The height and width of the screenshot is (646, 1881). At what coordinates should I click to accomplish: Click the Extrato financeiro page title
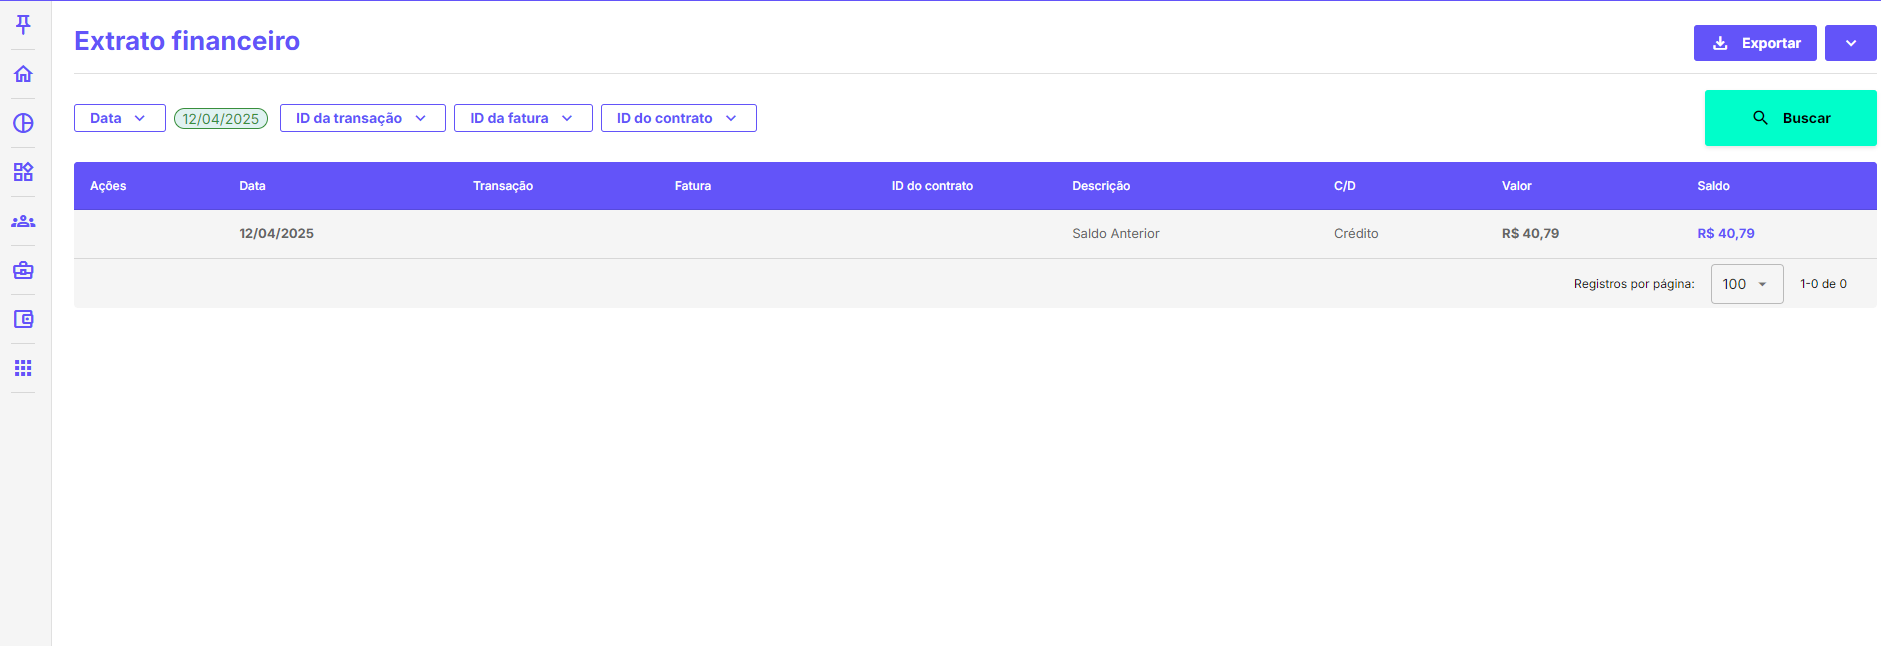point(187,41)
